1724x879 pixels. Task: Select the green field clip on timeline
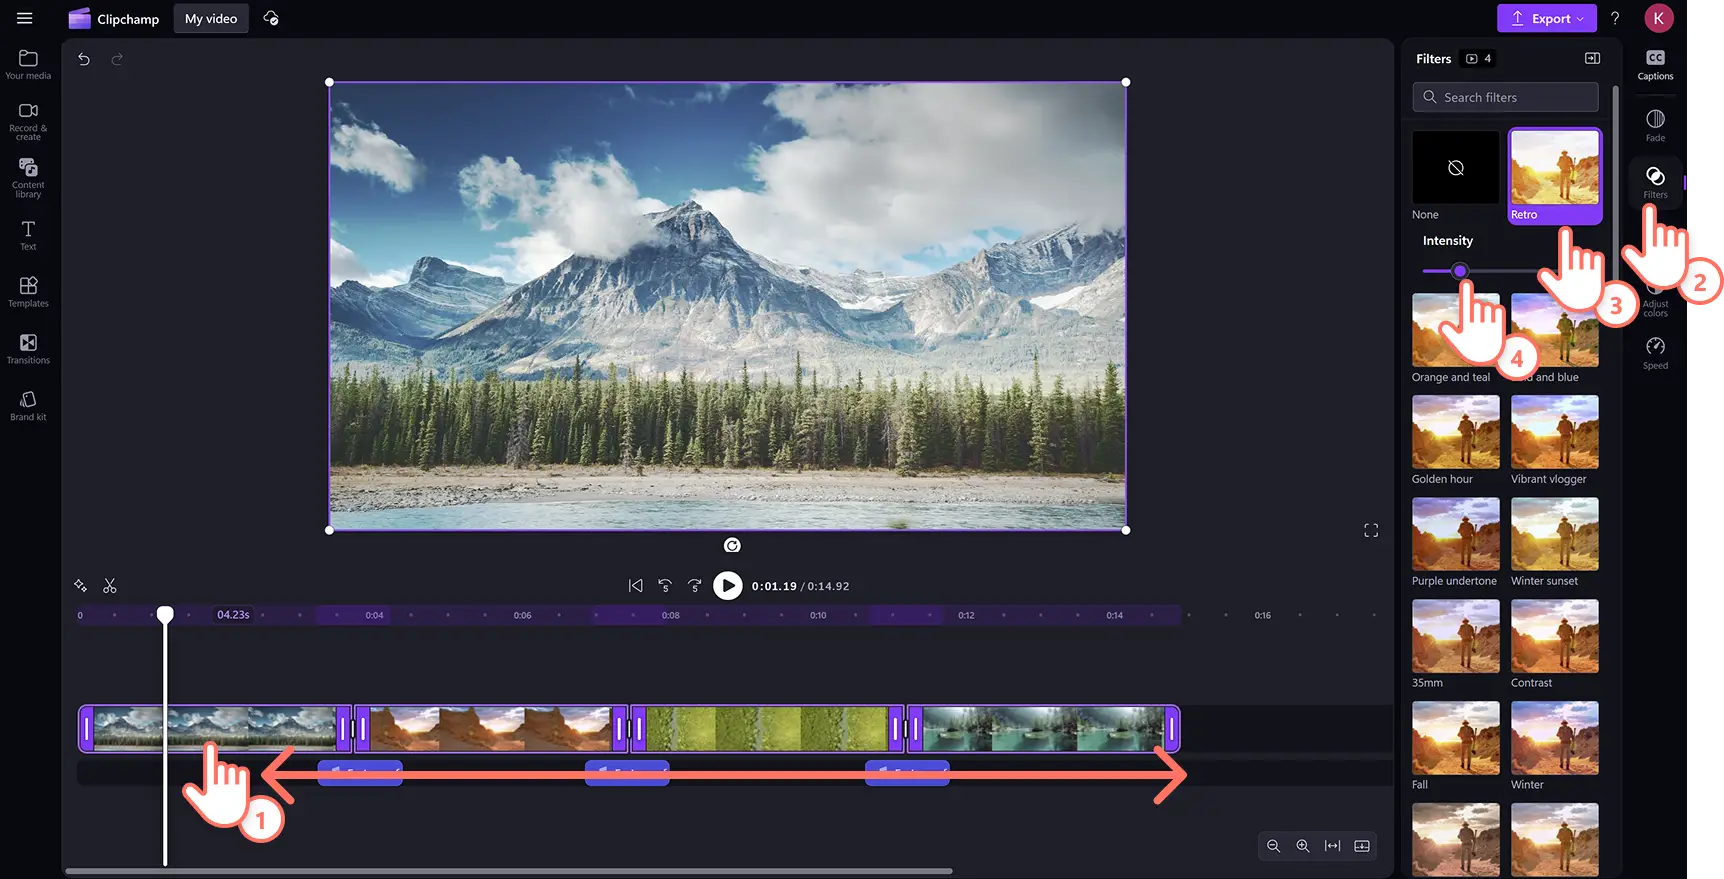point(767,729)
